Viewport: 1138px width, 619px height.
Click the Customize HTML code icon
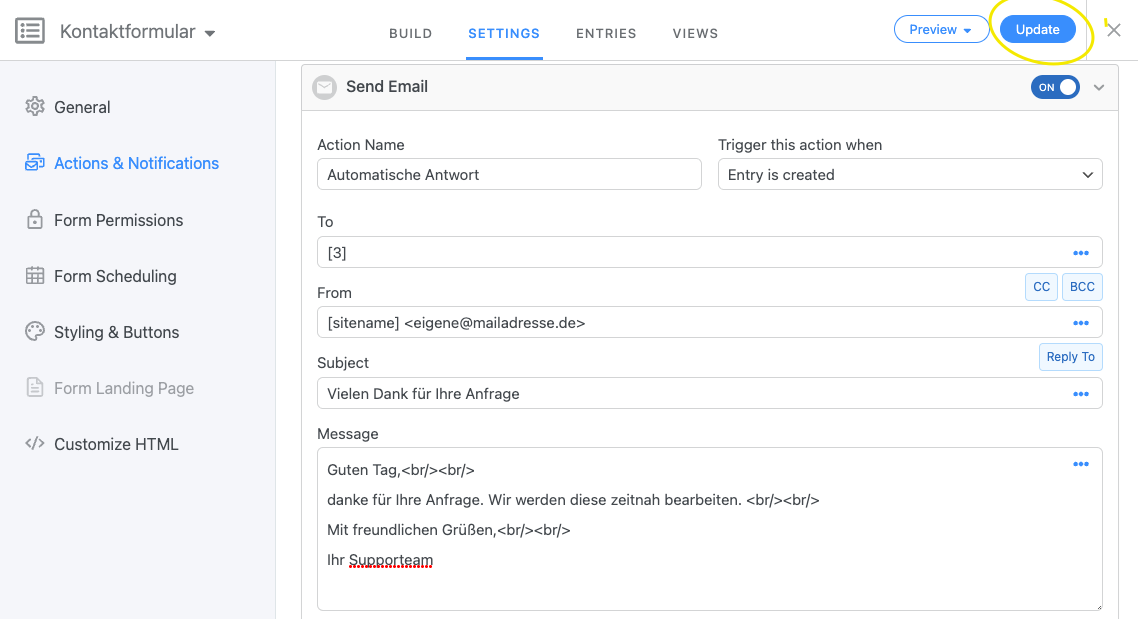coord(35,444)
